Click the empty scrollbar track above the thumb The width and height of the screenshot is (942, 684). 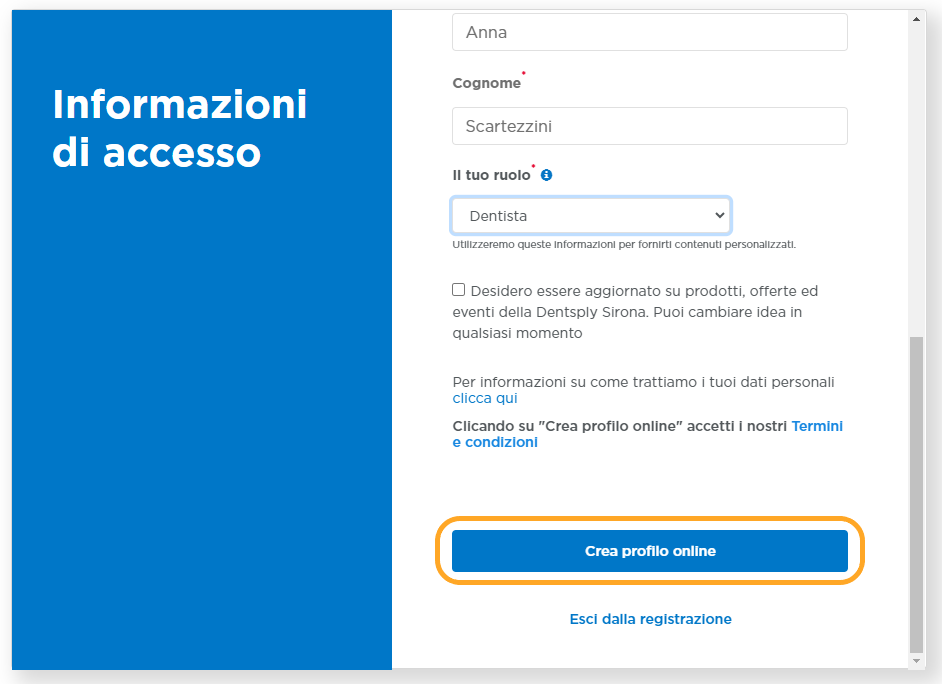(917, 180)
